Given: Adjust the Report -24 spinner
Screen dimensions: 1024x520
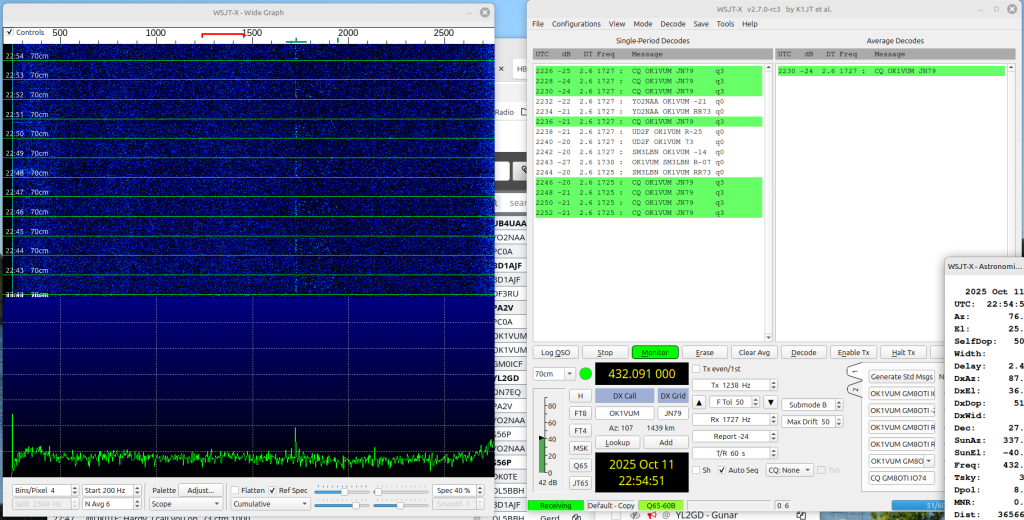Looking at the screenshot, I should 773,436.
